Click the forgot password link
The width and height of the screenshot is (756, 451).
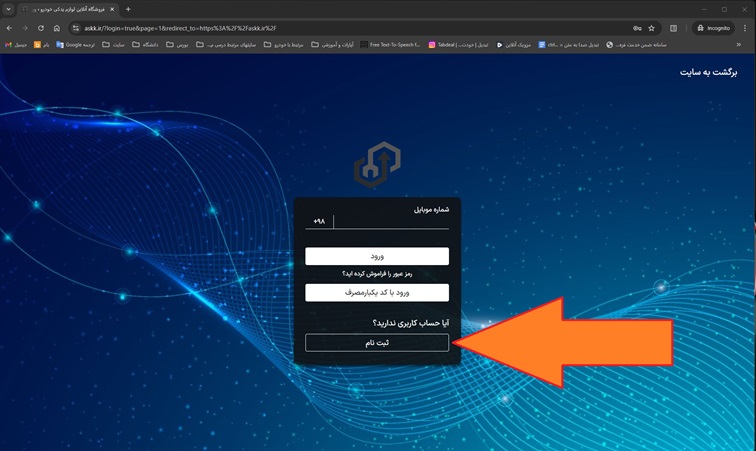377,274
